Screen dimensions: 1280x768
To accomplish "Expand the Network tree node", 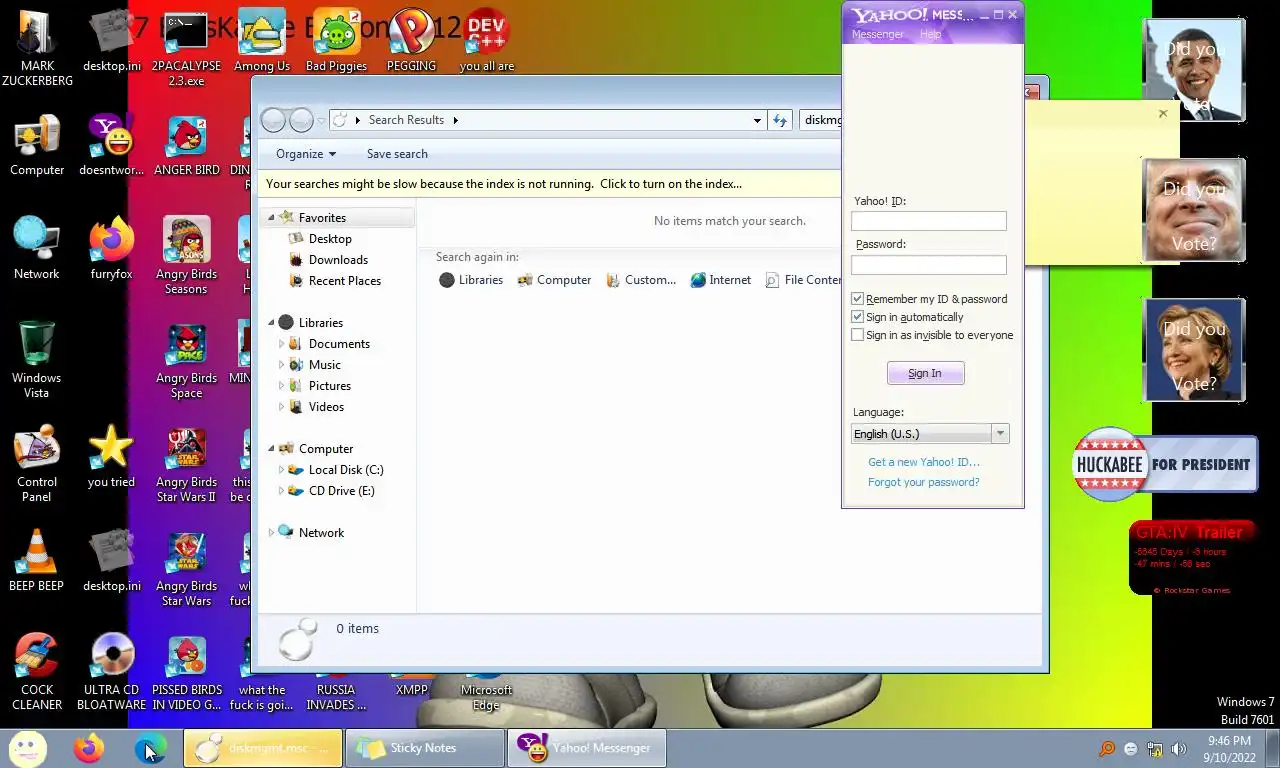I will [271, 533].
